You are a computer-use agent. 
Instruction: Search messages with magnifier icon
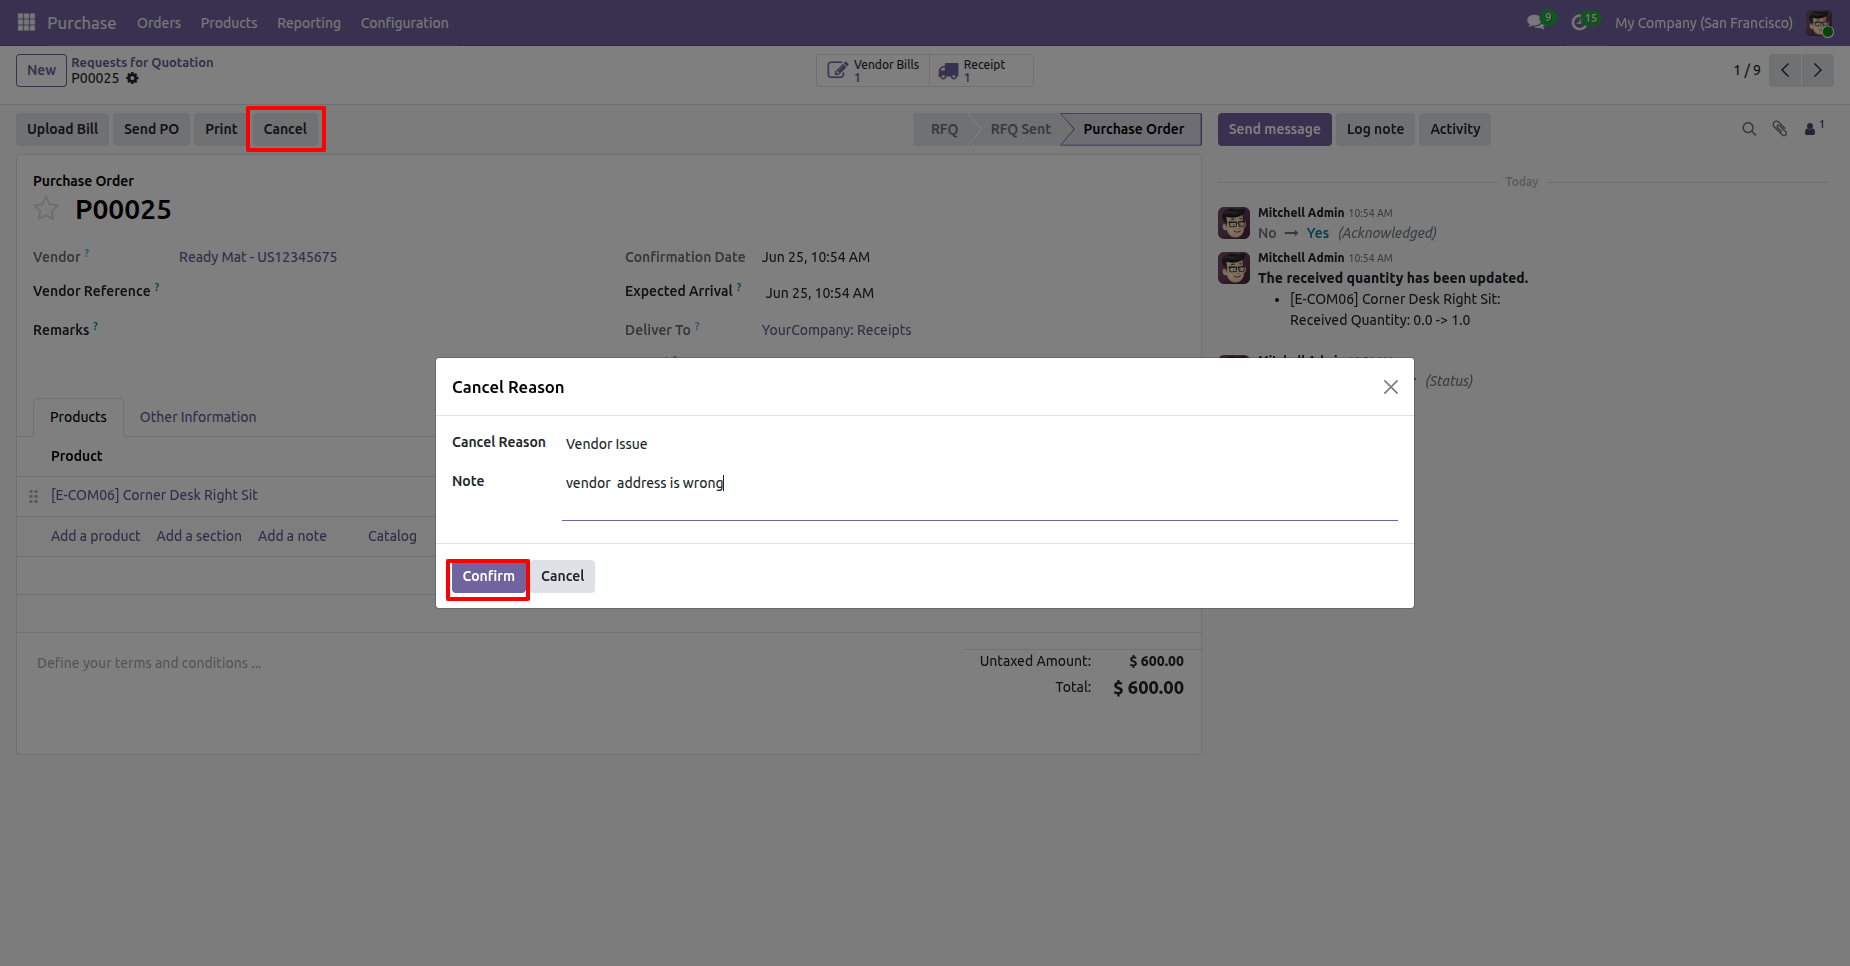(x=1749, y=129)
